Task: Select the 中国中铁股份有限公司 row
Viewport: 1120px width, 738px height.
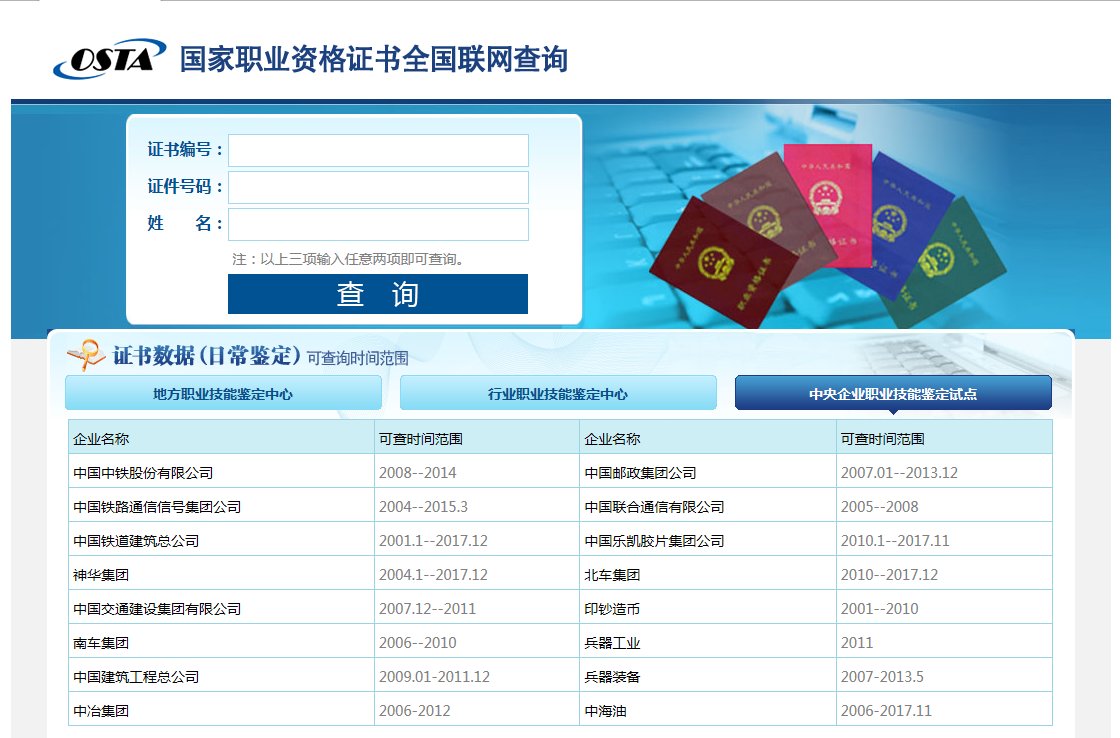Action: coord(143,473)
